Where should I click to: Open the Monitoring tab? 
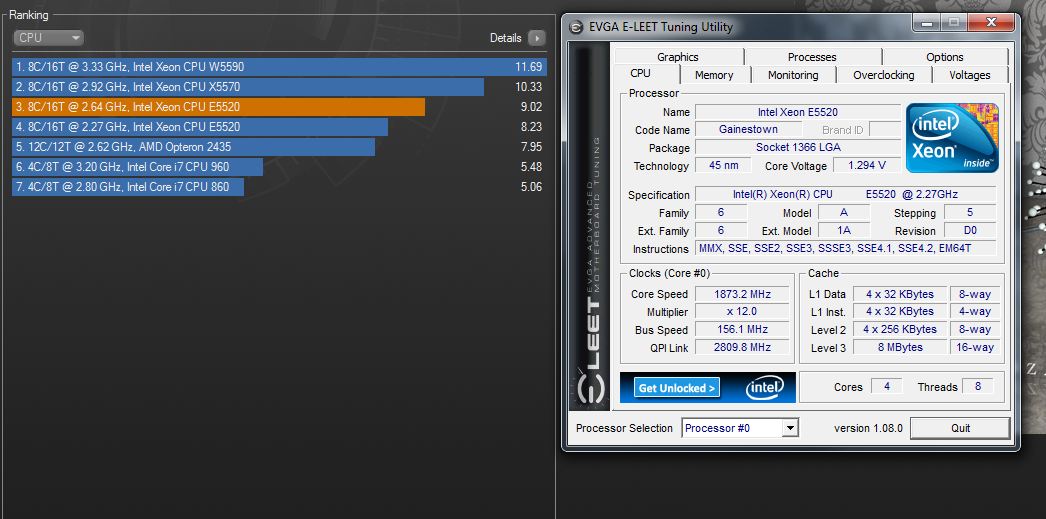coord(793,75)
